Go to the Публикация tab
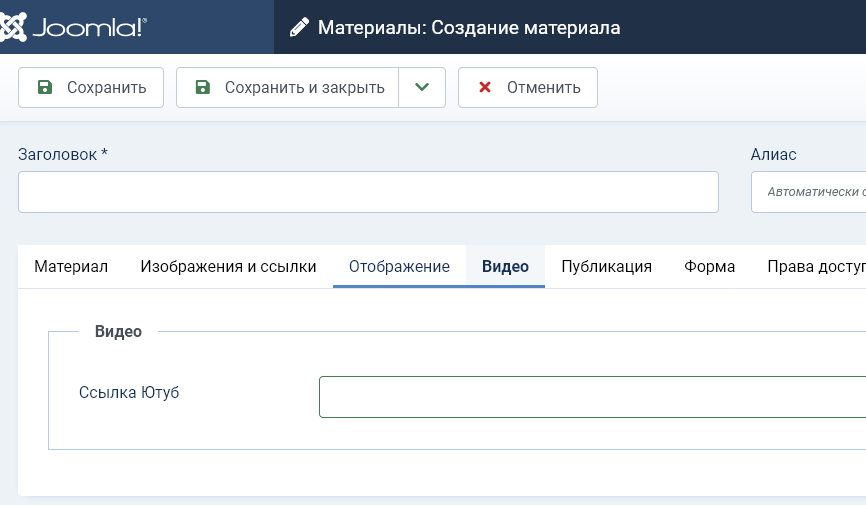Viewport: 866px width, 505px height. click(x=606, y=266)
